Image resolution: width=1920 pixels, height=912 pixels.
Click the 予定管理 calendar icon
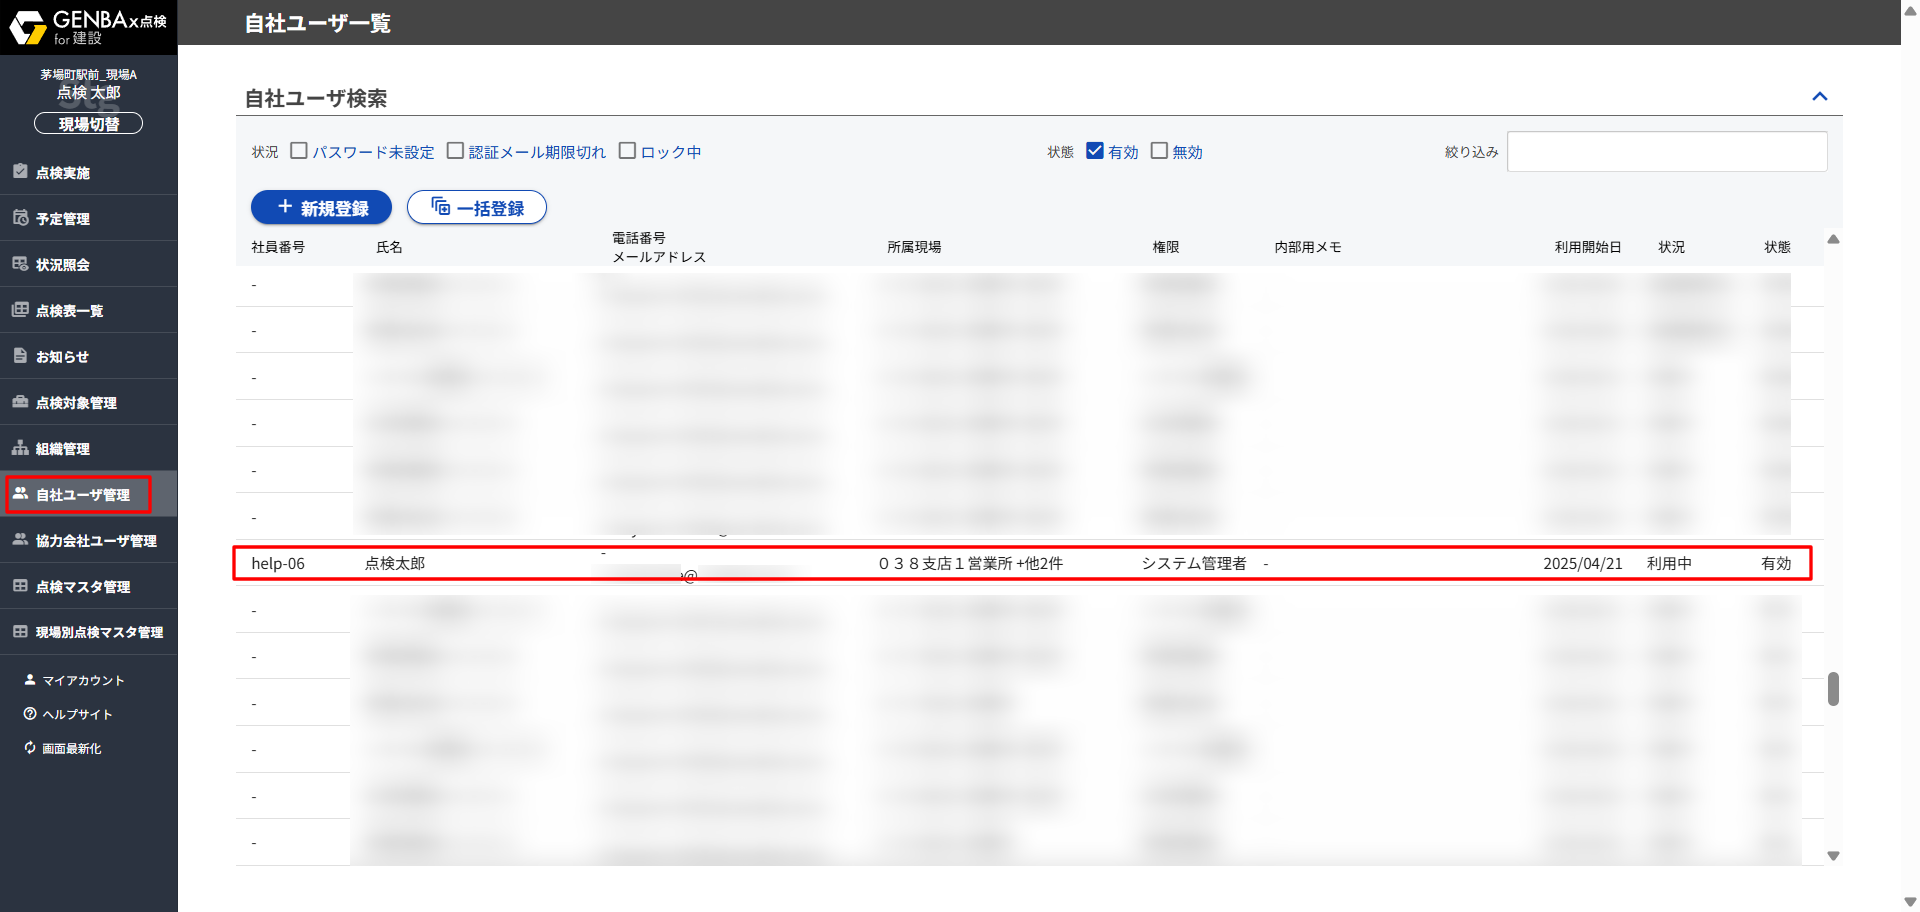coord(20,217)
